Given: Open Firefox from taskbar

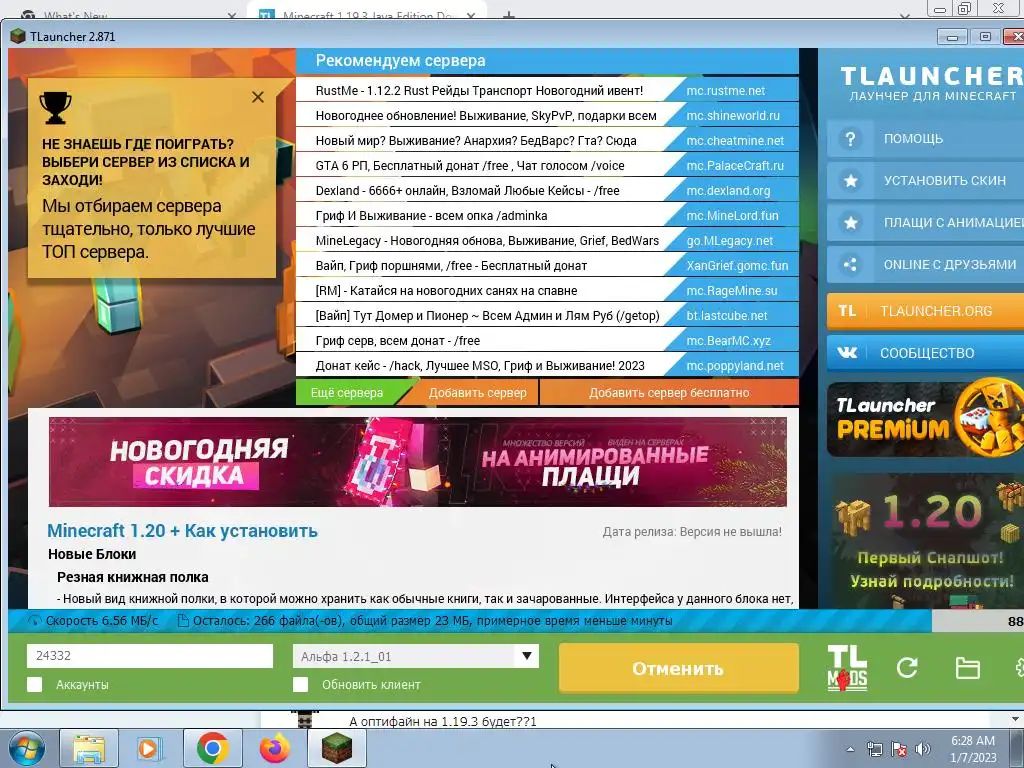Looking at the screenshot, I should point(274,748).
